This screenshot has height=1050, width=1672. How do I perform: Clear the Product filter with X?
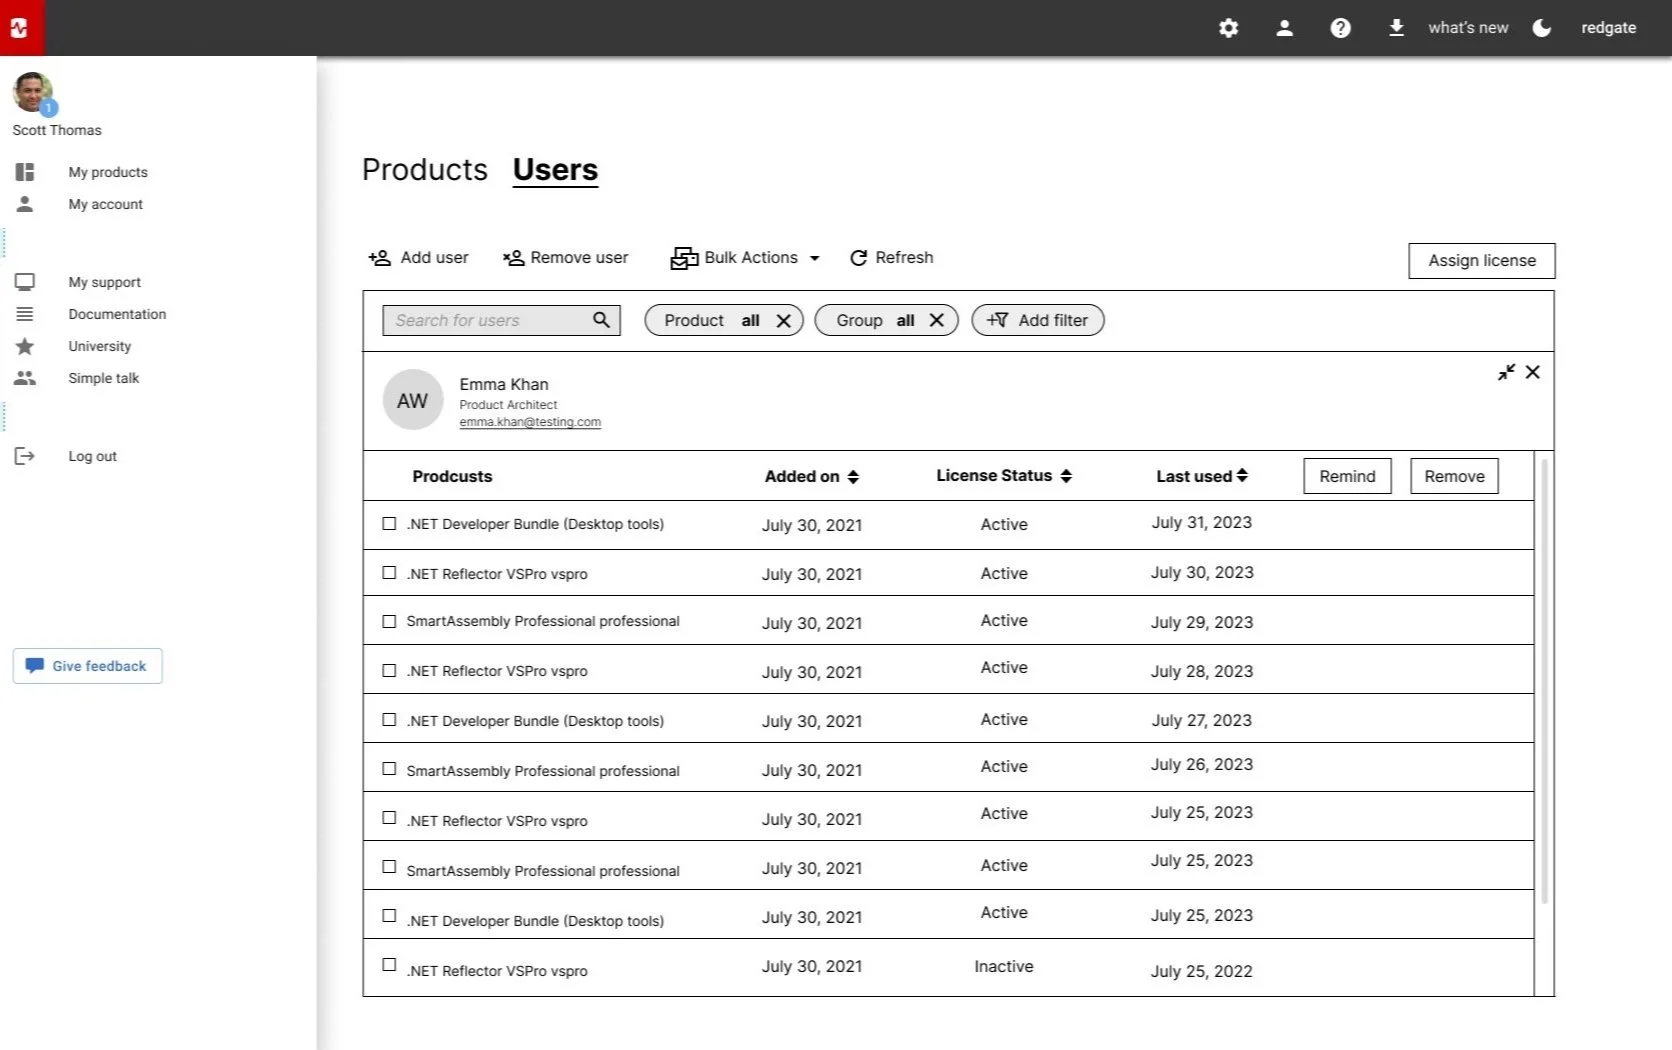coord(784,321)
